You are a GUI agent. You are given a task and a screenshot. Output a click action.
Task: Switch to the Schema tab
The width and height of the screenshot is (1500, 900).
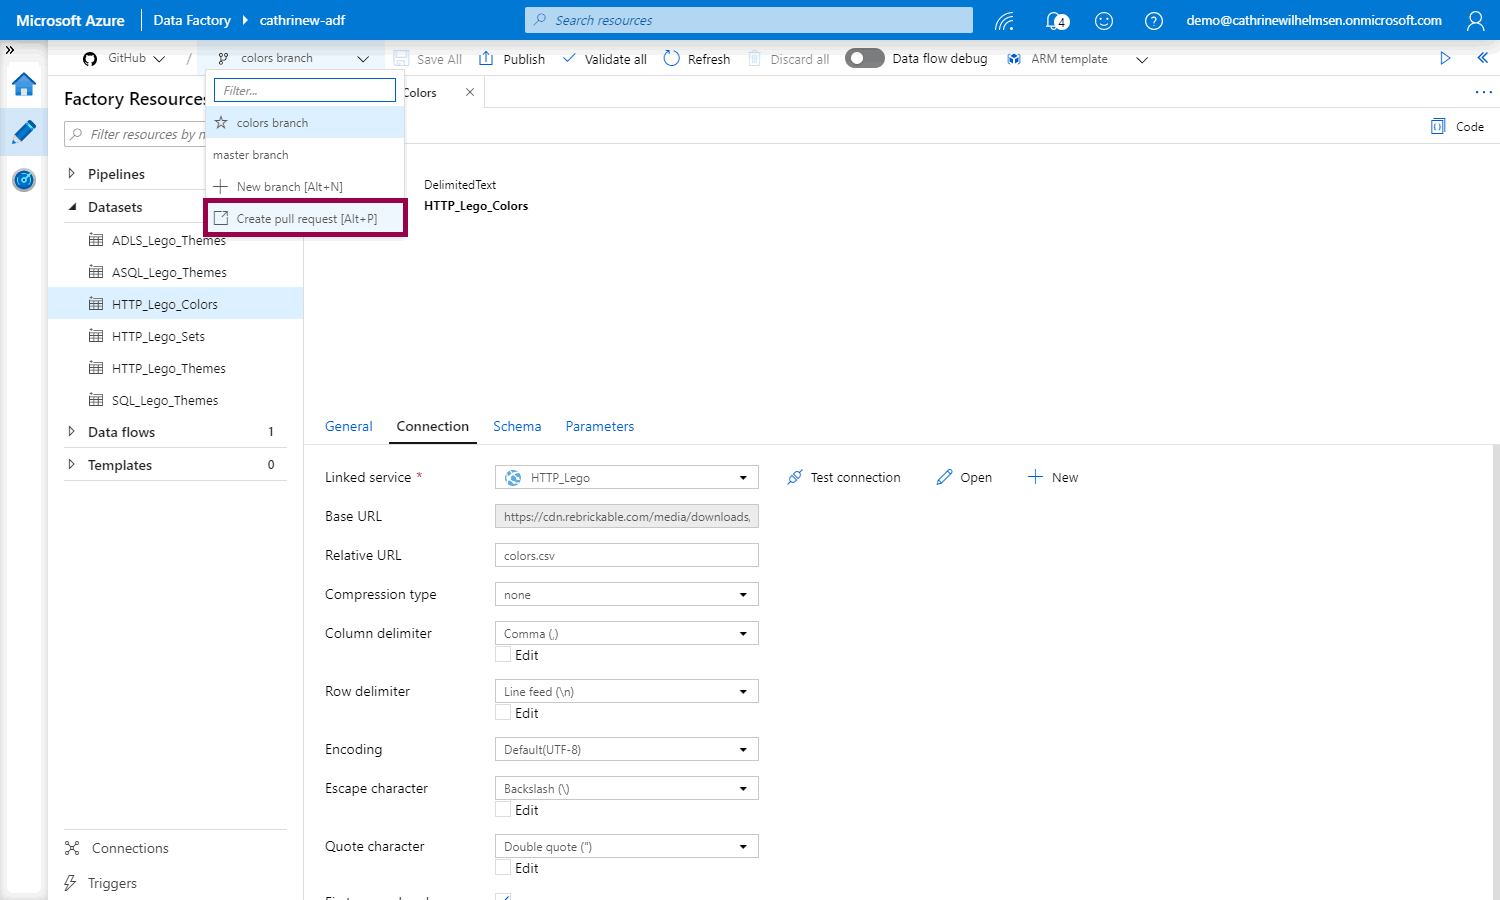517,426
